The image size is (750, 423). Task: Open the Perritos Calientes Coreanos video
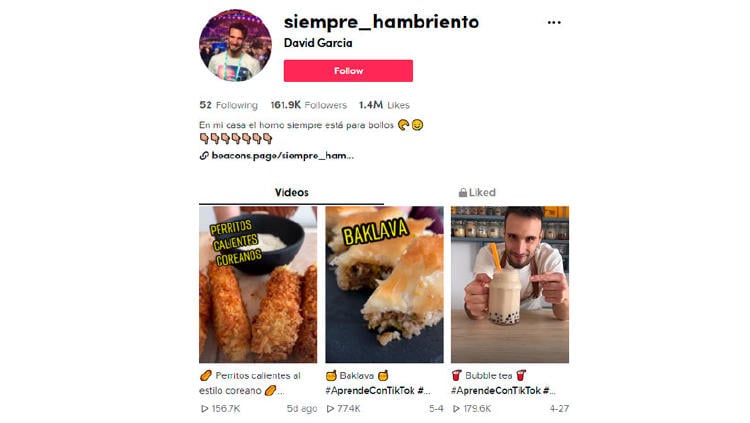point(258,284)
